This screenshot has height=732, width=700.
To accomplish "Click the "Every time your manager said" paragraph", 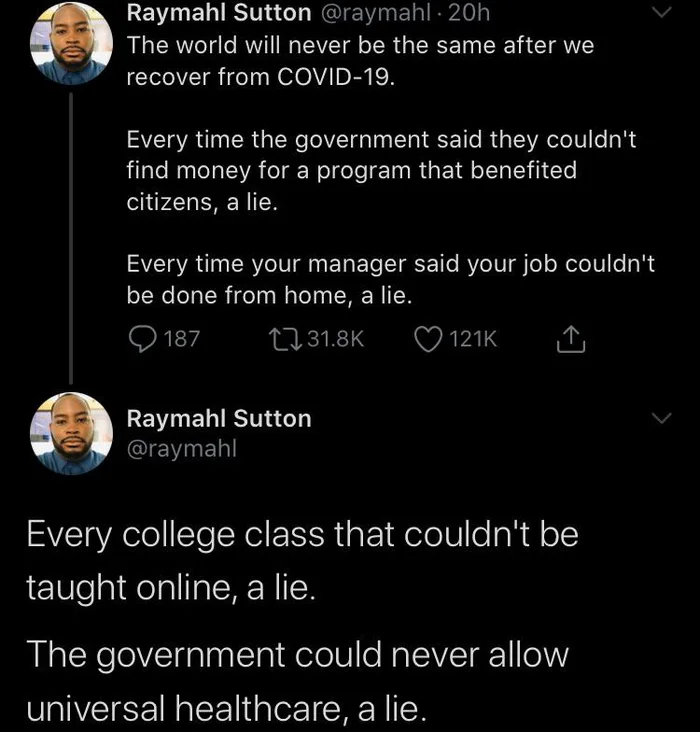I will (390, 280).
